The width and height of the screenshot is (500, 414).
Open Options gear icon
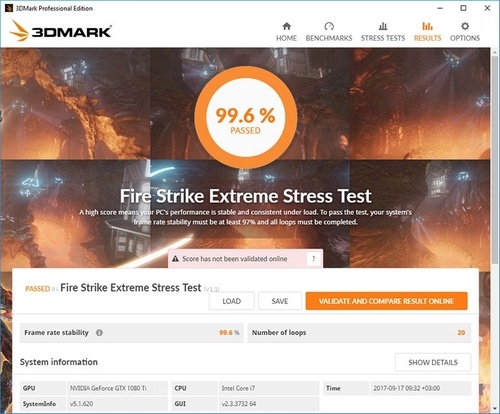(465, 26)
